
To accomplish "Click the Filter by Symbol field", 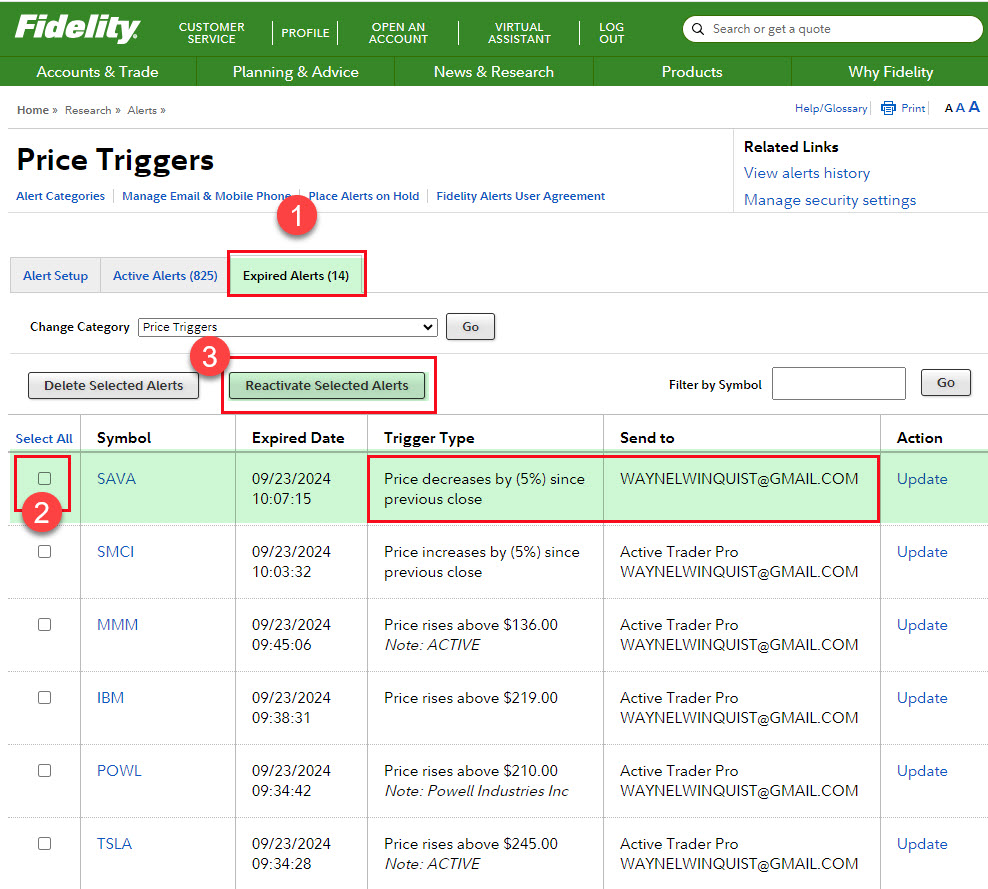I will click(x=838, y=384).
